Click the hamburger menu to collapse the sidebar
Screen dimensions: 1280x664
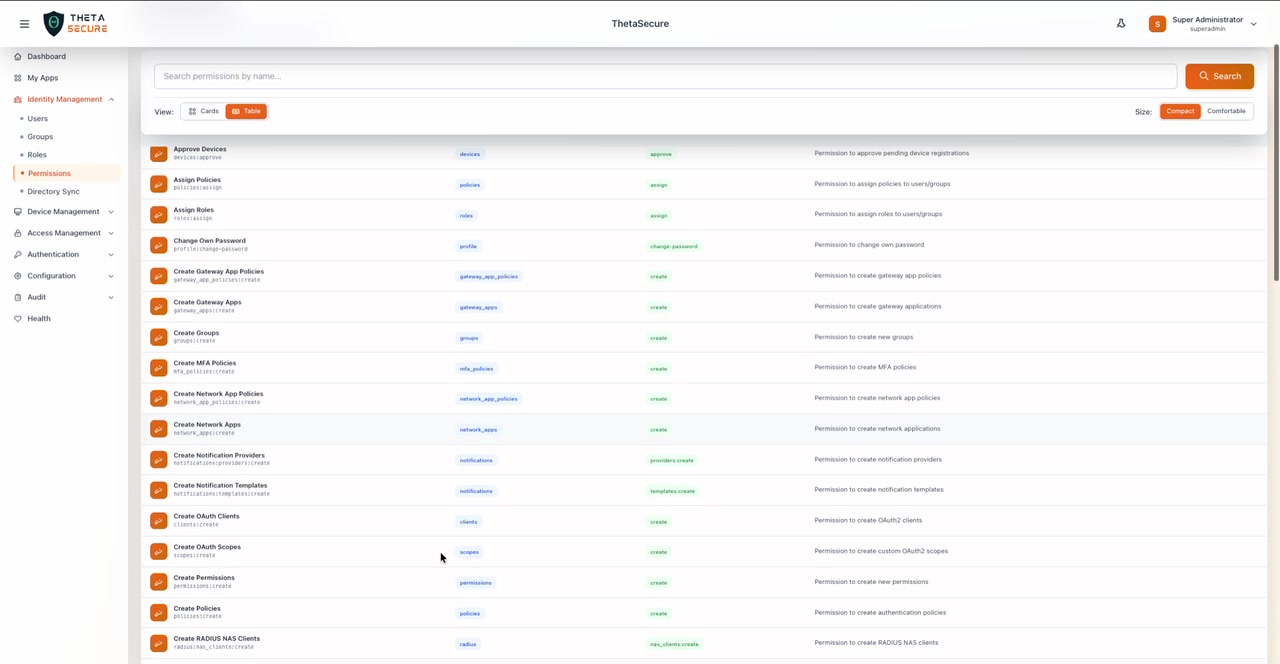(x=24, y=24)
